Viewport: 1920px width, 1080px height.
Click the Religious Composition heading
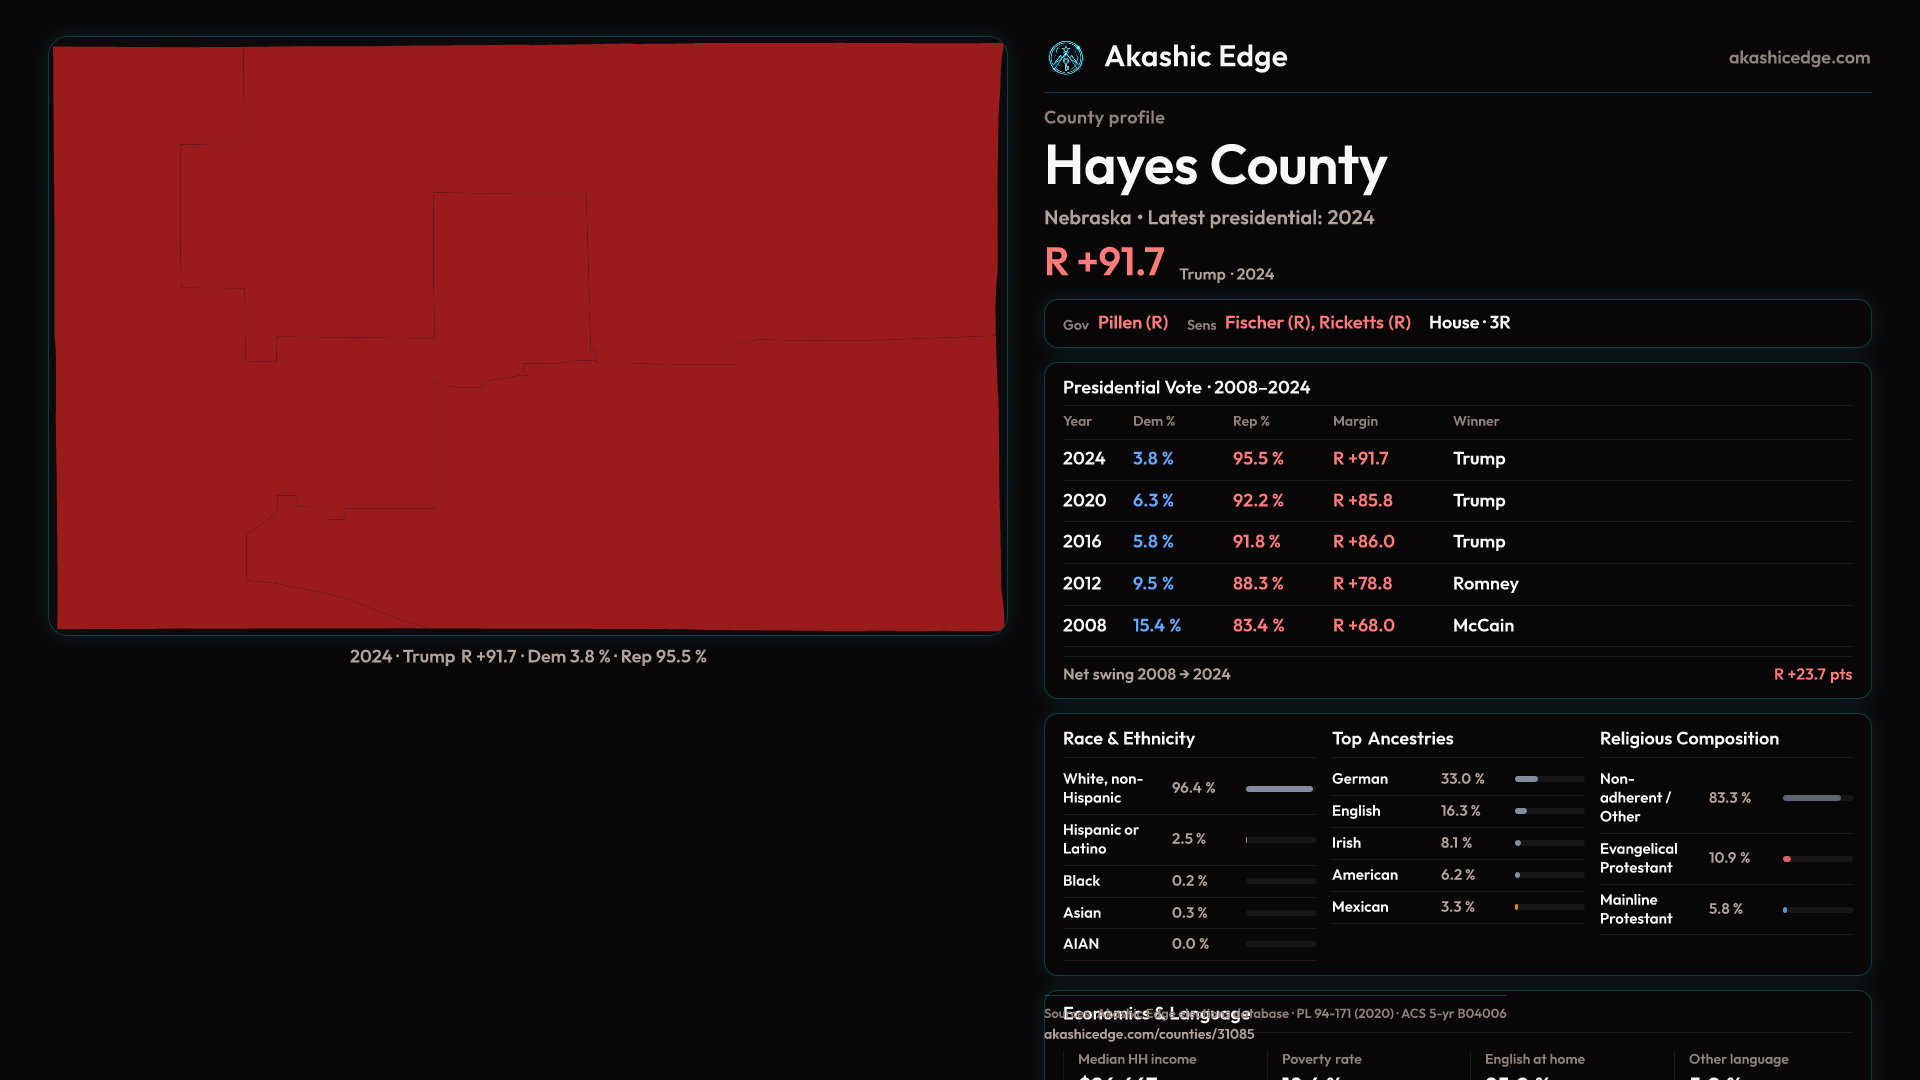tap(1688, 739)
